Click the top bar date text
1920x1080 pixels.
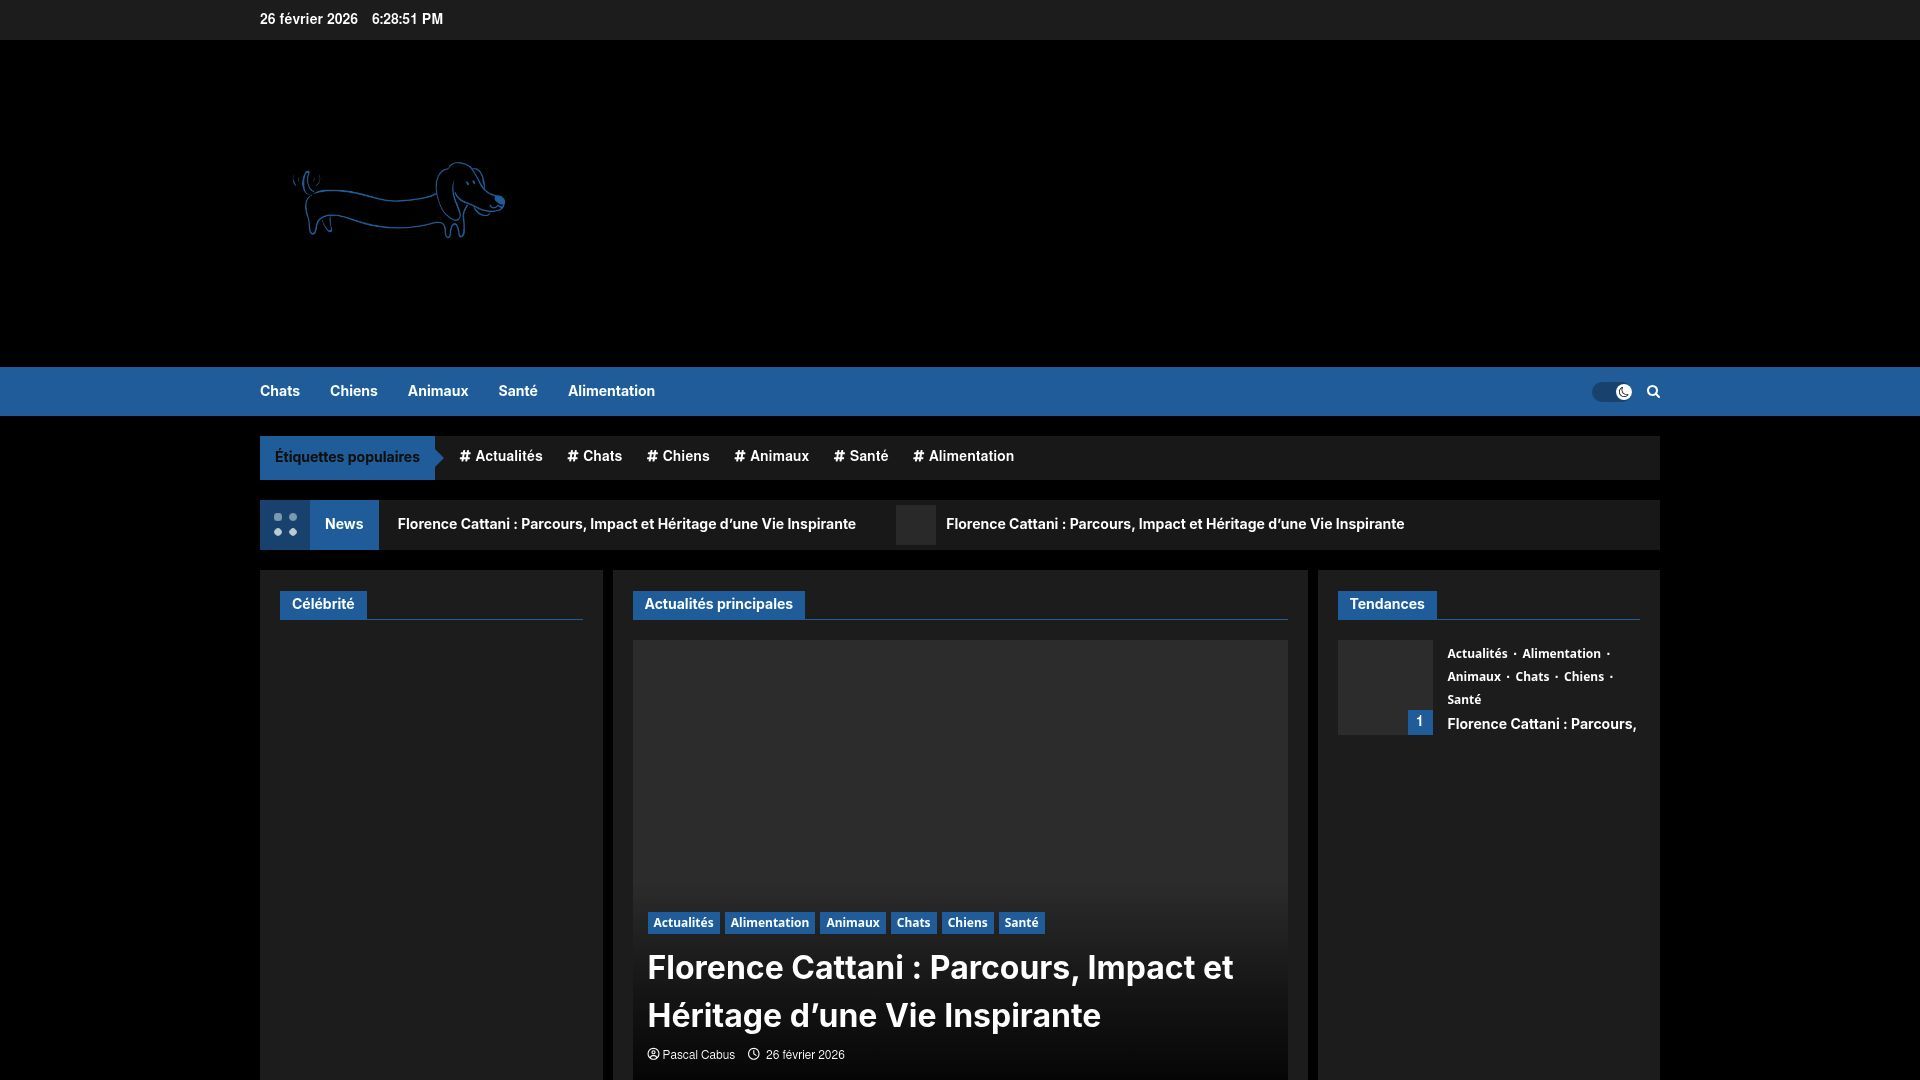point(309,19)
